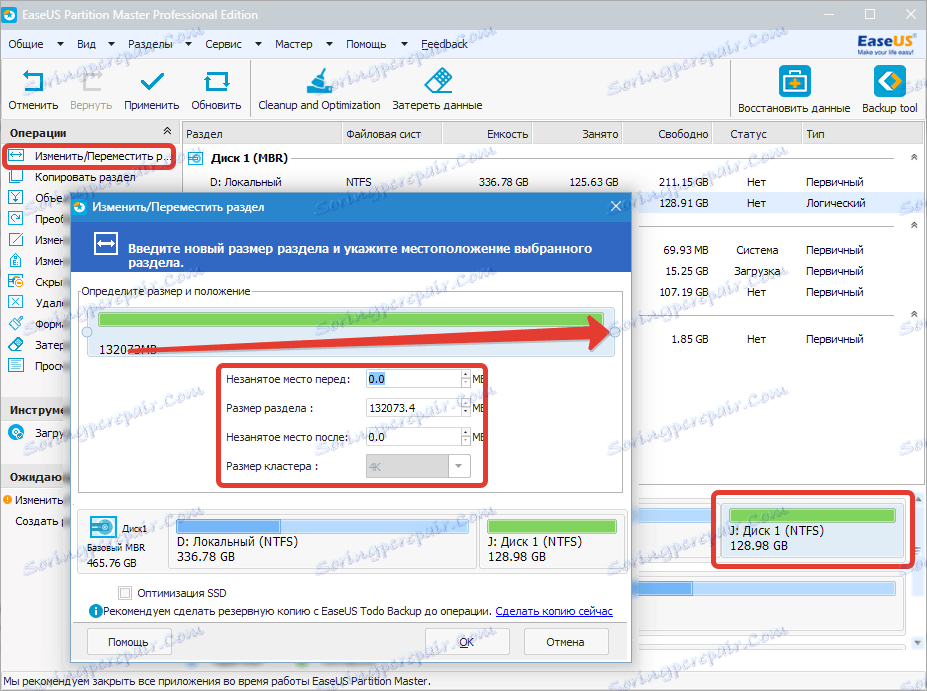Expand the Помощь menu arrow
The image size is (927, 691).
404,44
